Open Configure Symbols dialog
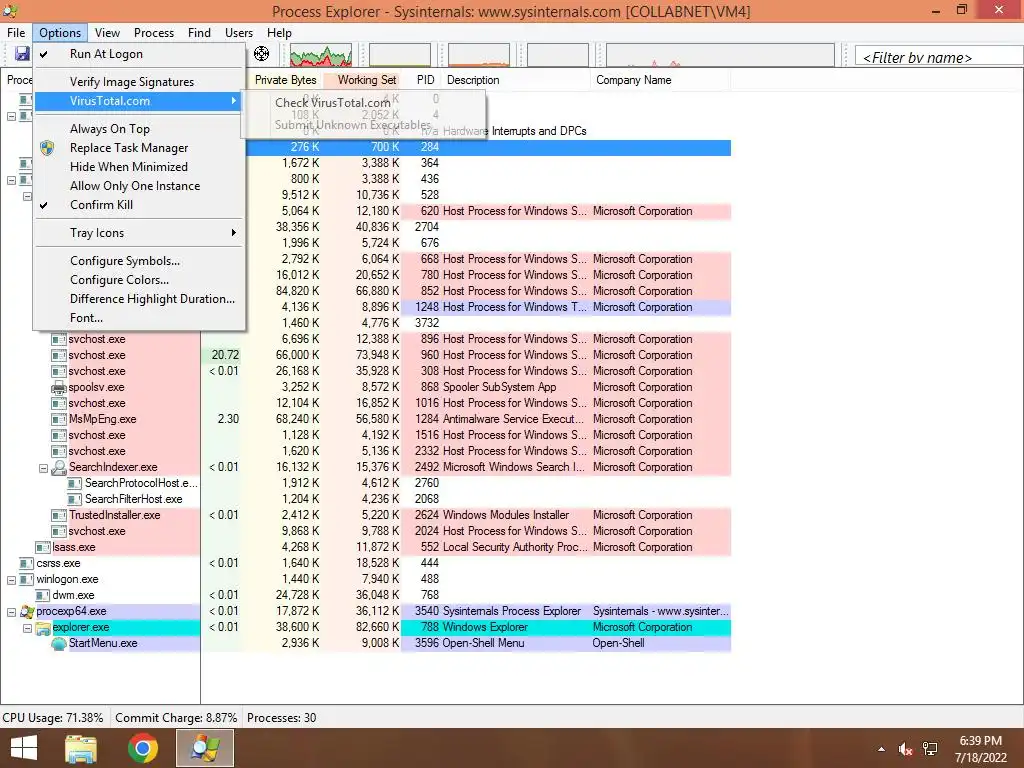Screen dimensions: 1024x768 pyautogui.click(x=138, y=261)
